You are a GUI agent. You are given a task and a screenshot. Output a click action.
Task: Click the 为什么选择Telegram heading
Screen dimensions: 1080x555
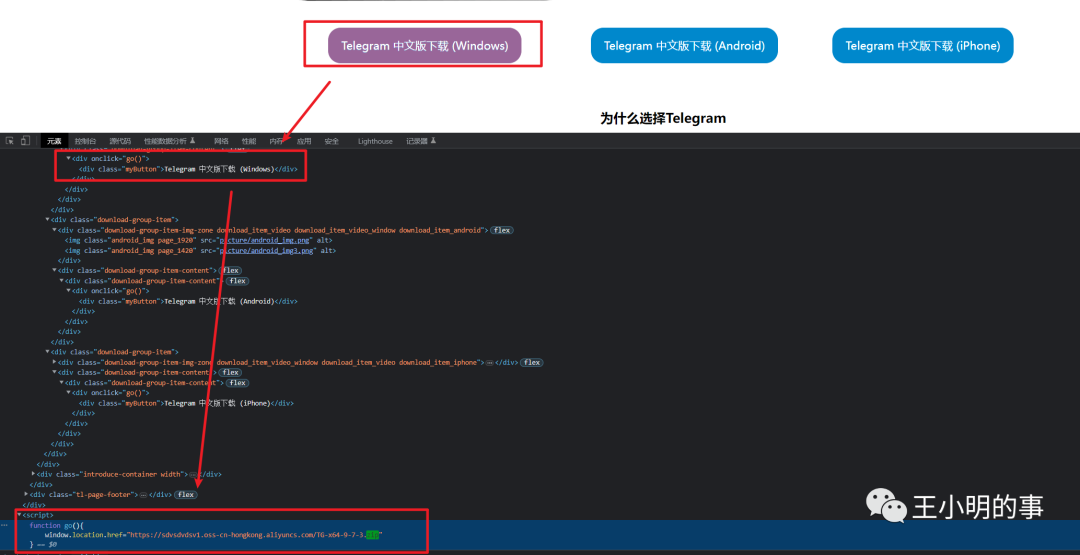(x=663, y=118)
